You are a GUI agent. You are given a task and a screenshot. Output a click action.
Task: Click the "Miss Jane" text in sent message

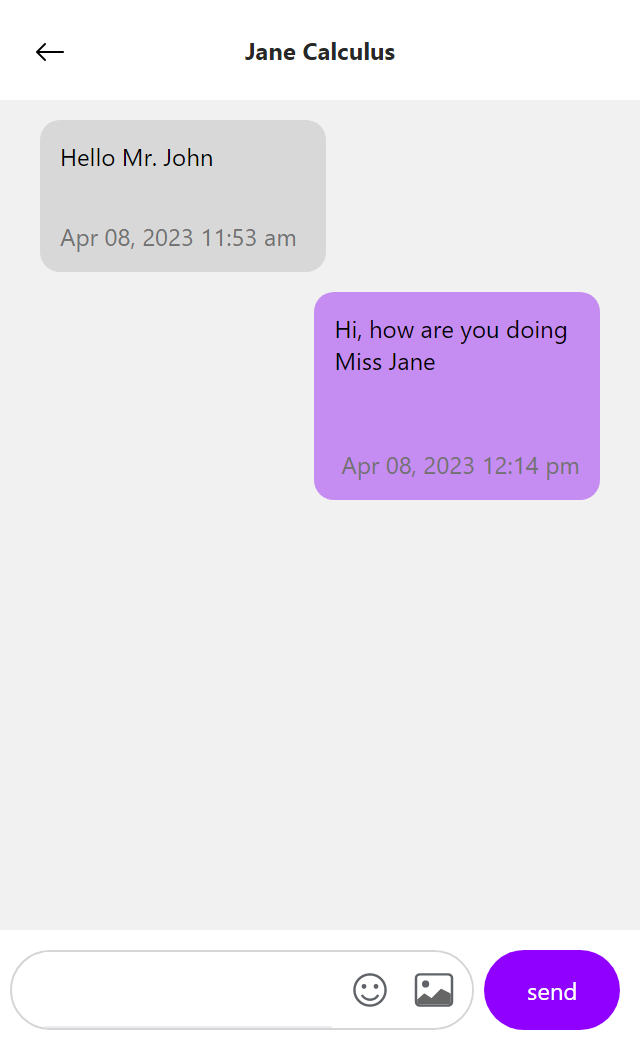pos(385,362)
